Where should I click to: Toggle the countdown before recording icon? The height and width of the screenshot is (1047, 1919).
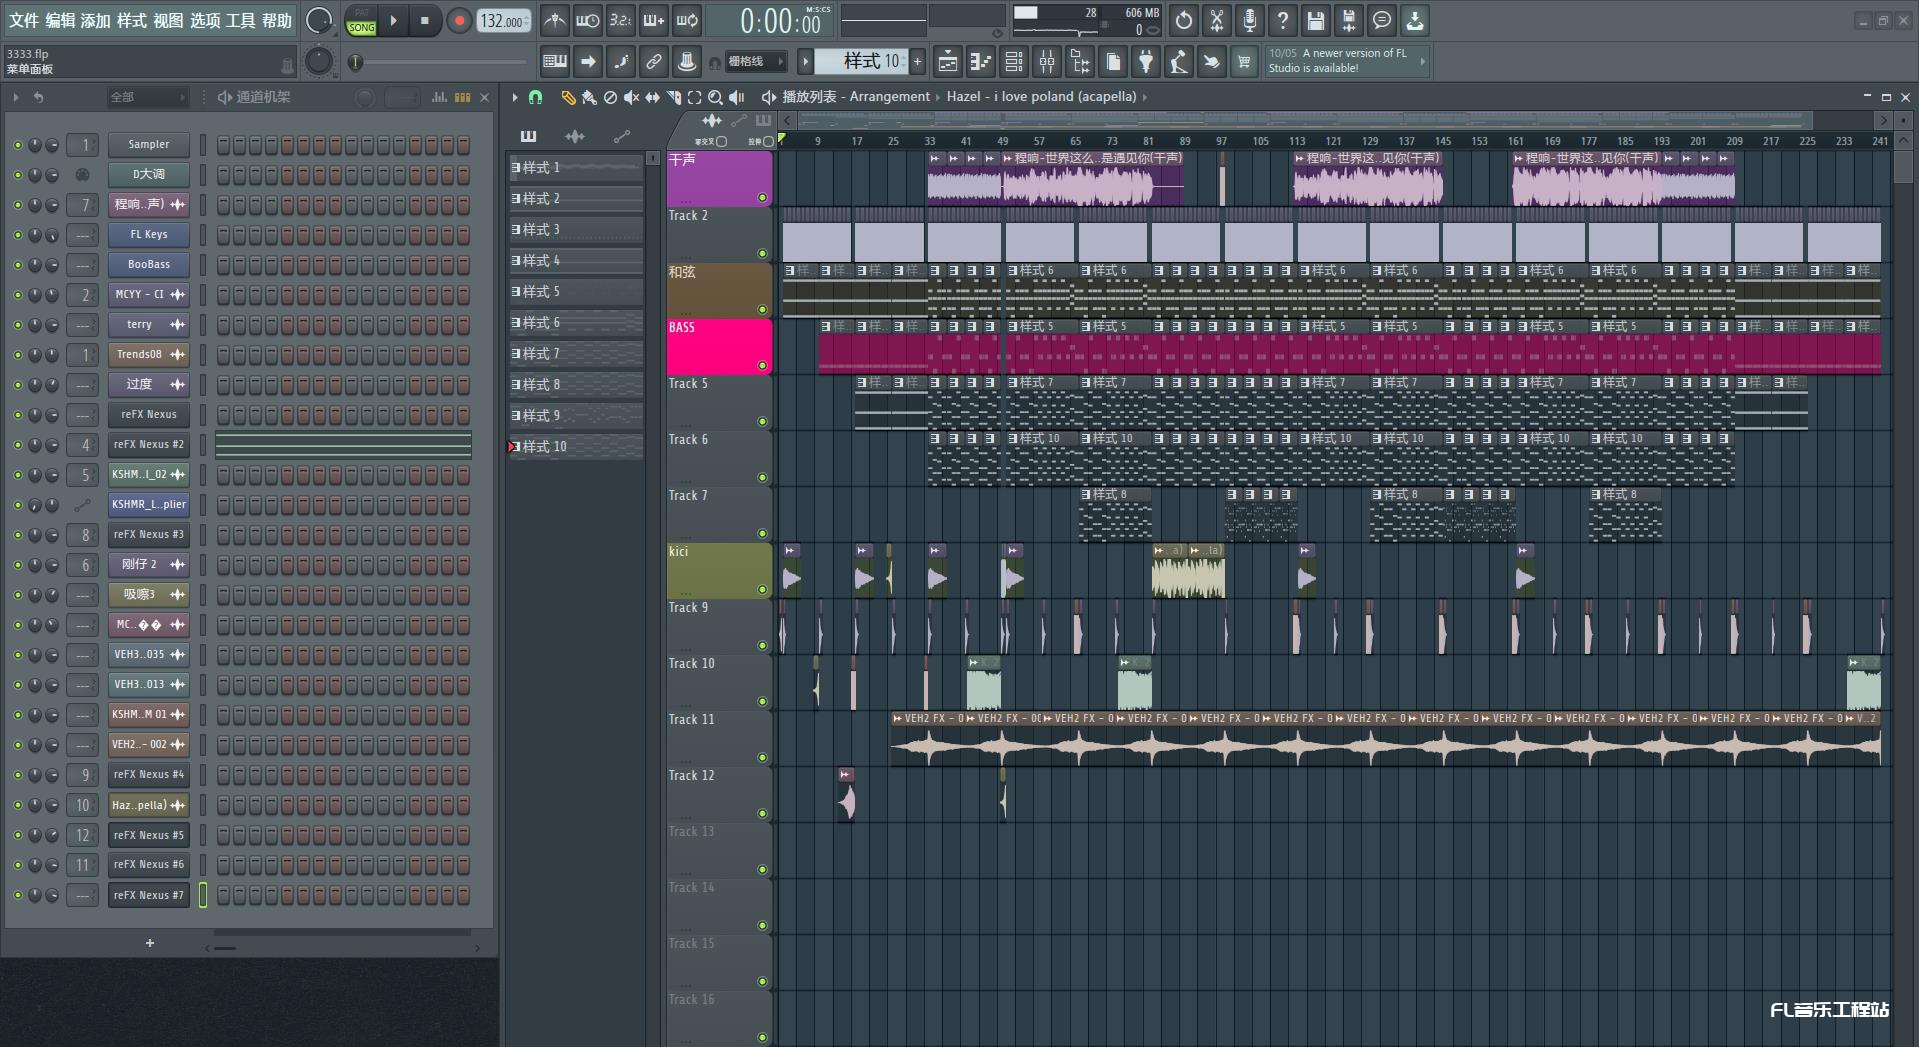621,20
